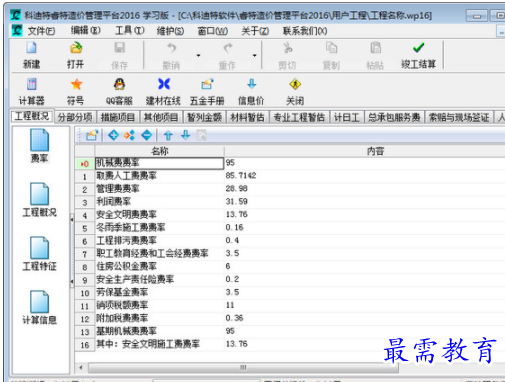Click the open-folder icon in grid toolbar
Viewport: 505px width, 382px height.
click(92, 135)
